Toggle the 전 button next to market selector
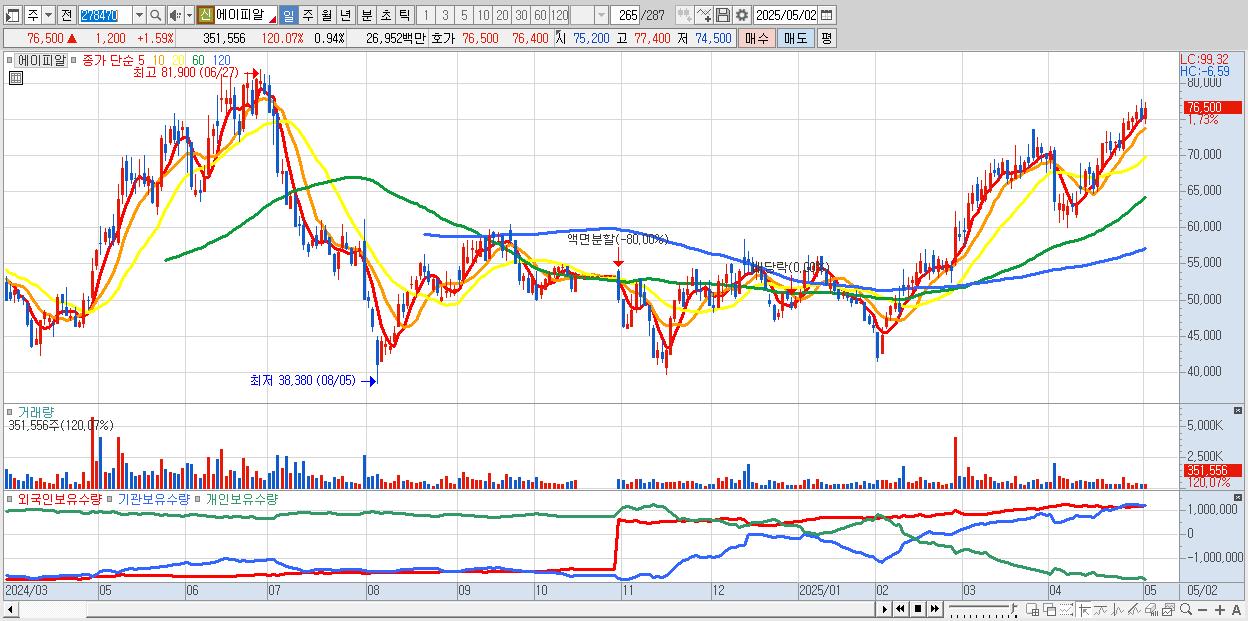The width and height of the screenshot is (1248, 621). click(66, 15)
